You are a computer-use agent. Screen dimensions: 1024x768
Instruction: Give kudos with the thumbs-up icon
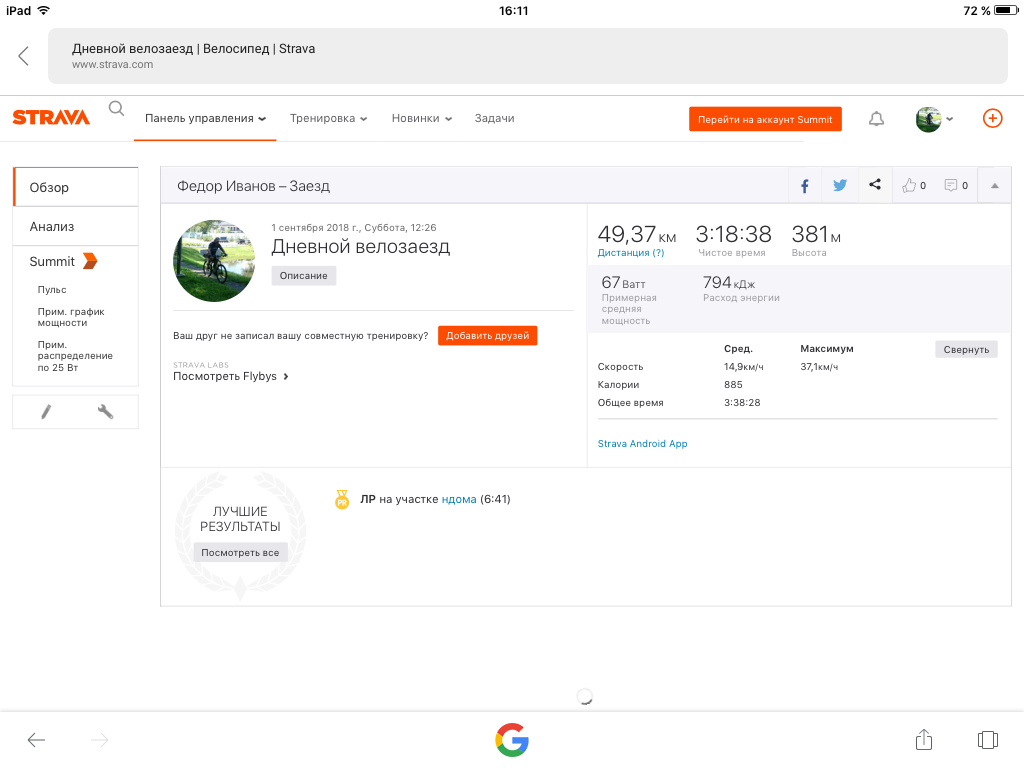914,185
